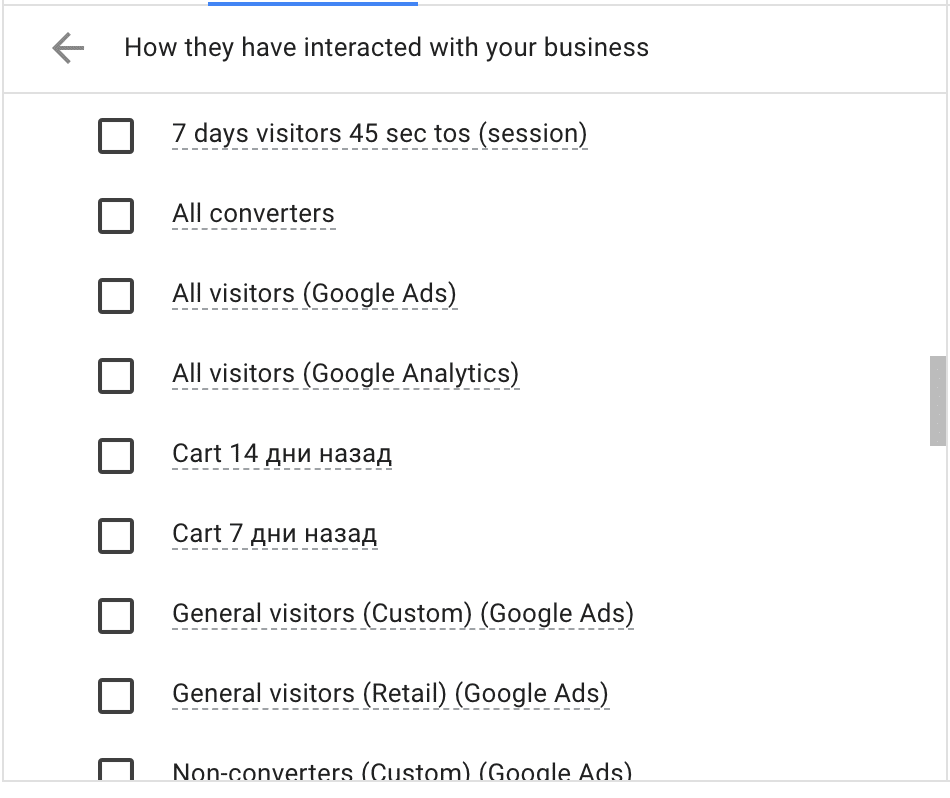Click the 'Cart 7 дни назад' audience text

(274, 534)
